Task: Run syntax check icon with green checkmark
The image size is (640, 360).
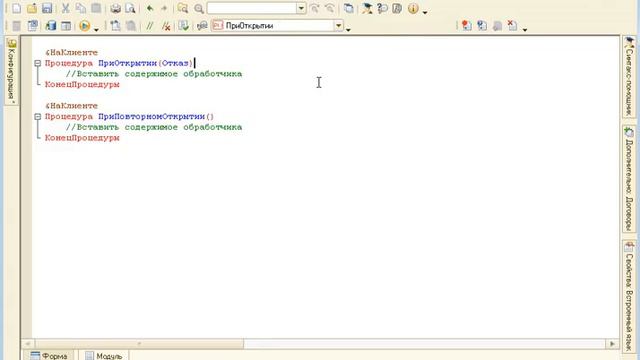Action: click(x=184, y=26)
